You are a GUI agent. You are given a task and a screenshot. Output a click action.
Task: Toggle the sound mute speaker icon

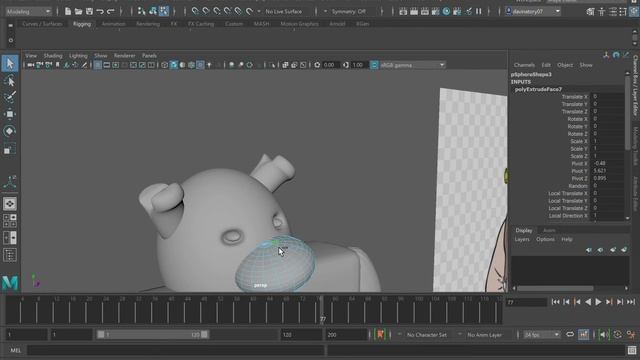coord(603,335)
